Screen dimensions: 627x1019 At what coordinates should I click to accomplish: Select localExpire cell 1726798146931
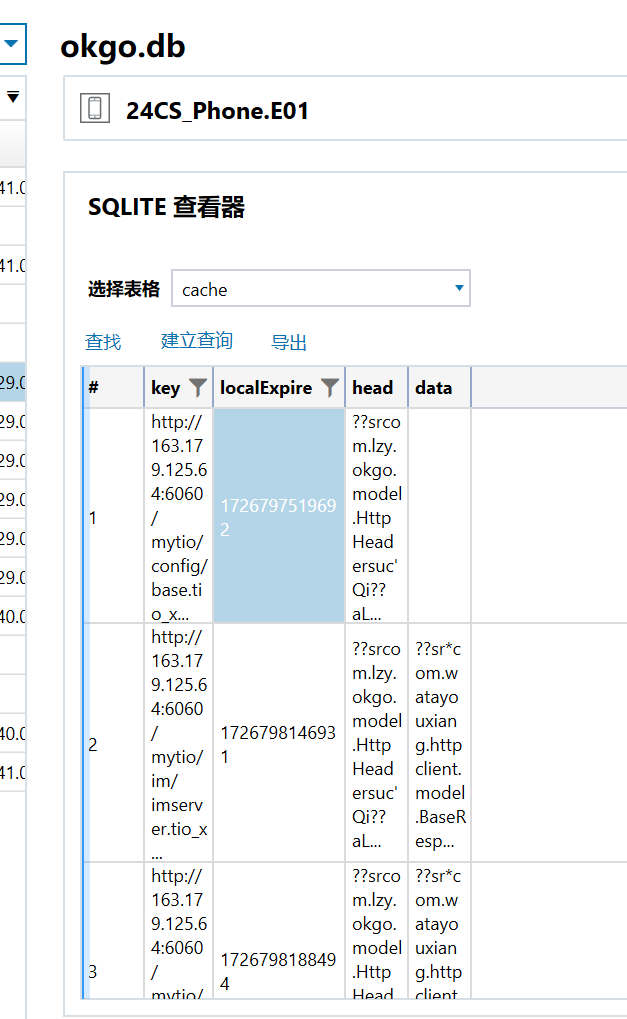pyautogui.click(x=279, y=743)
